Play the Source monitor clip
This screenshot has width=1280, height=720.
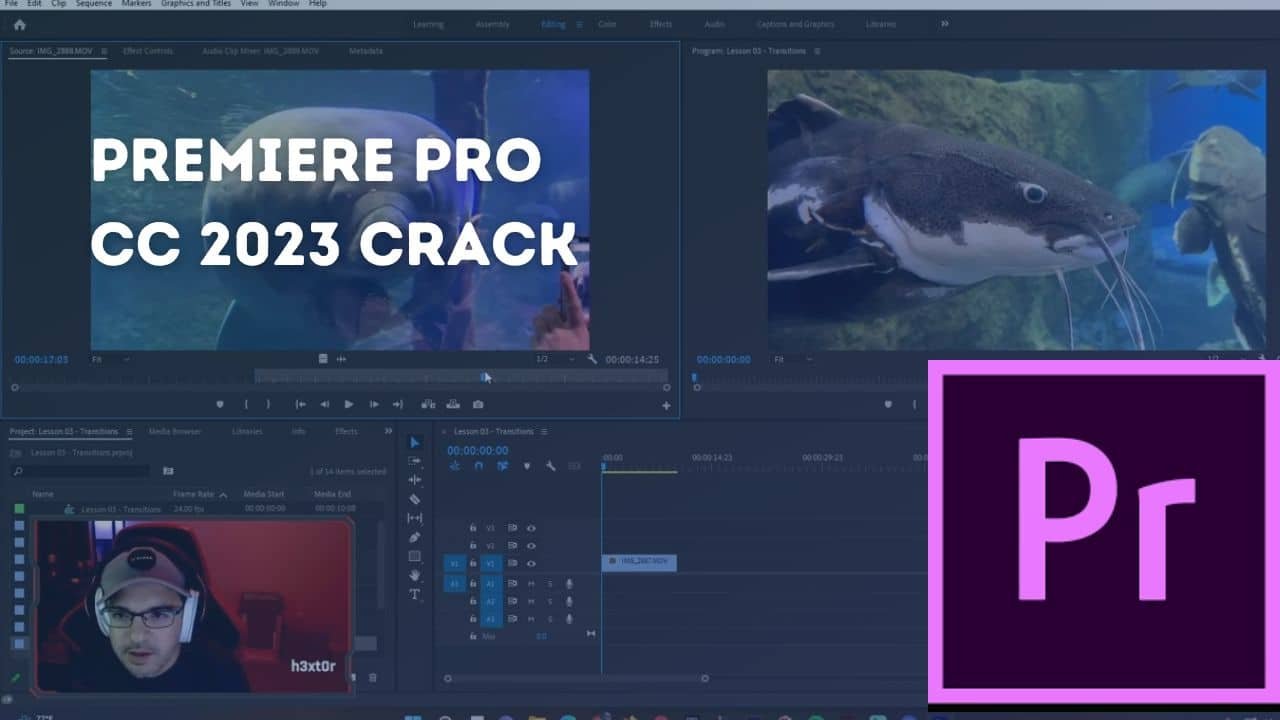click(349, 404)
